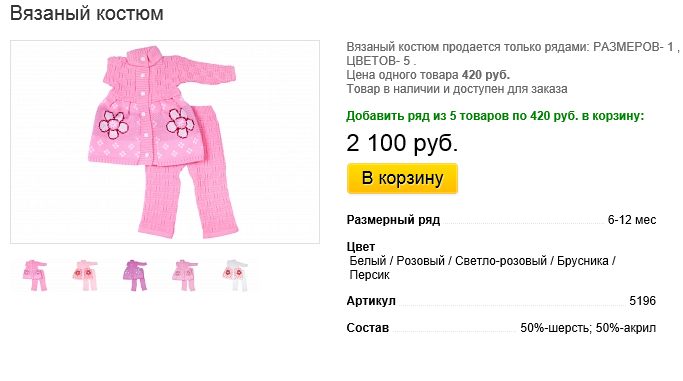The image size is (683, 381).
Task: Click the Цвет section label
Action: point(361,247)
